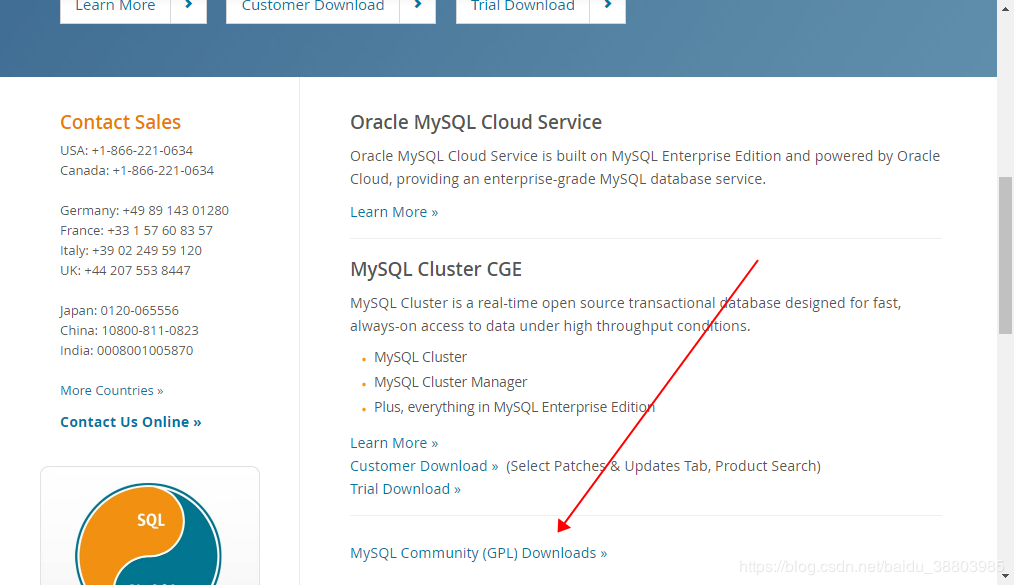Click the UK: +44 207 553 8447 line
Screen dimensions: 1014x585
point(125,271)
